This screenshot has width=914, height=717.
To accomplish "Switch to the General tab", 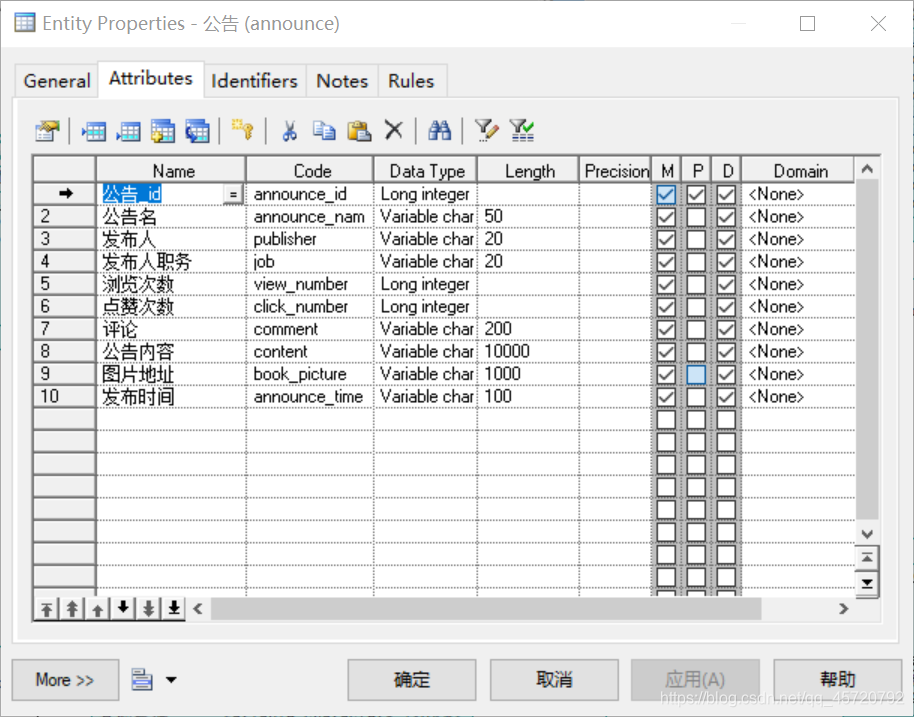I will [57, 80].
